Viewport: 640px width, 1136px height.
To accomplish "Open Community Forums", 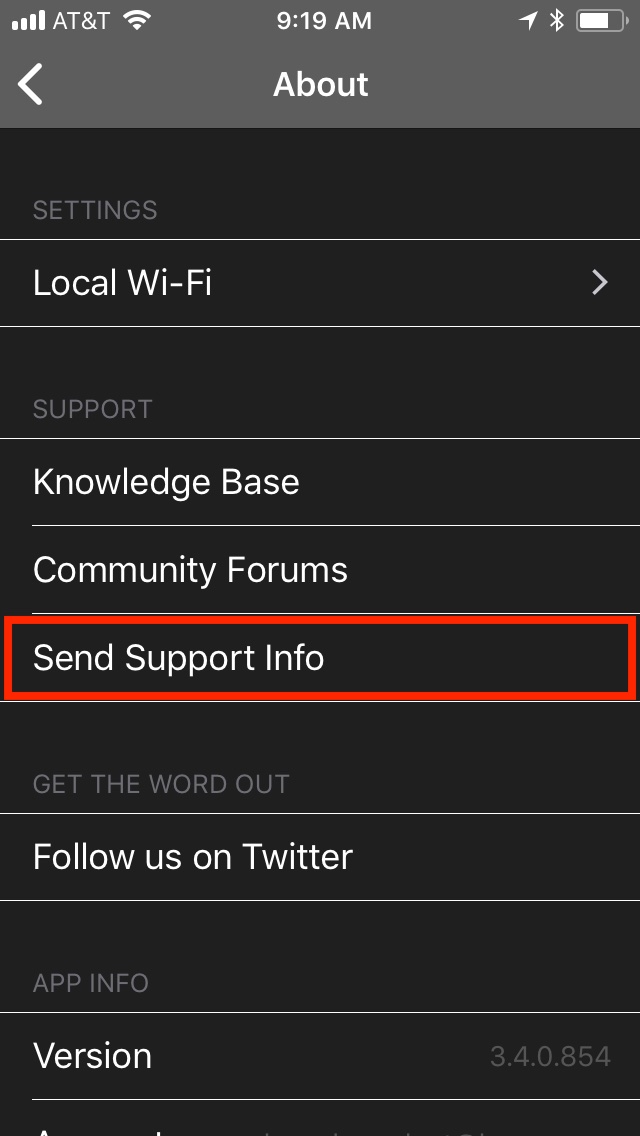I will click(x=320, y=570).
